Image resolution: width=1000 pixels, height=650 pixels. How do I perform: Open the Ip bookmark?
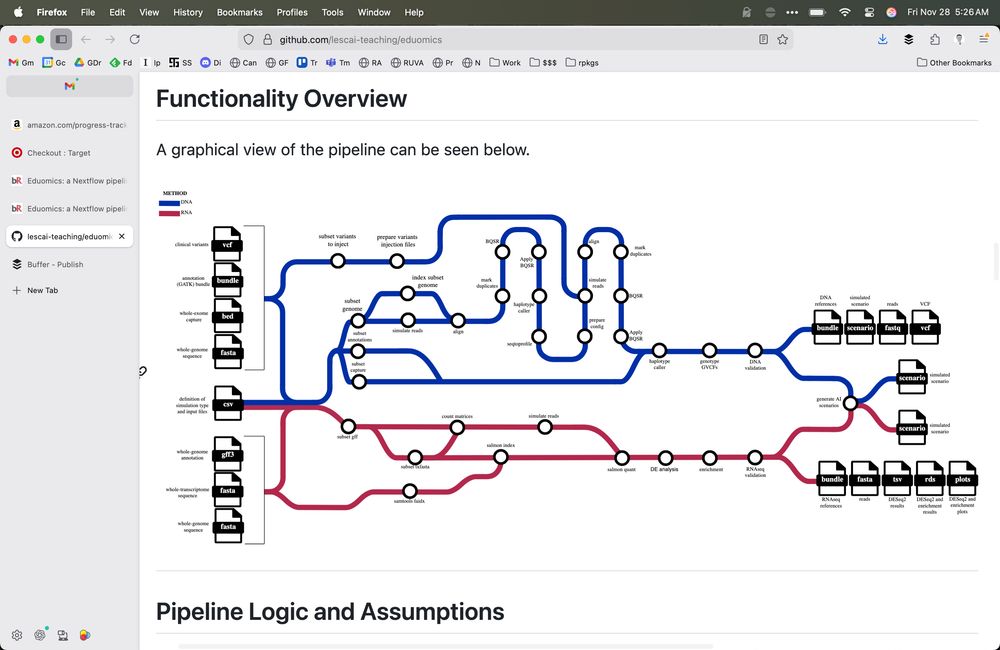pyautogui.click(x=151, y=63)
